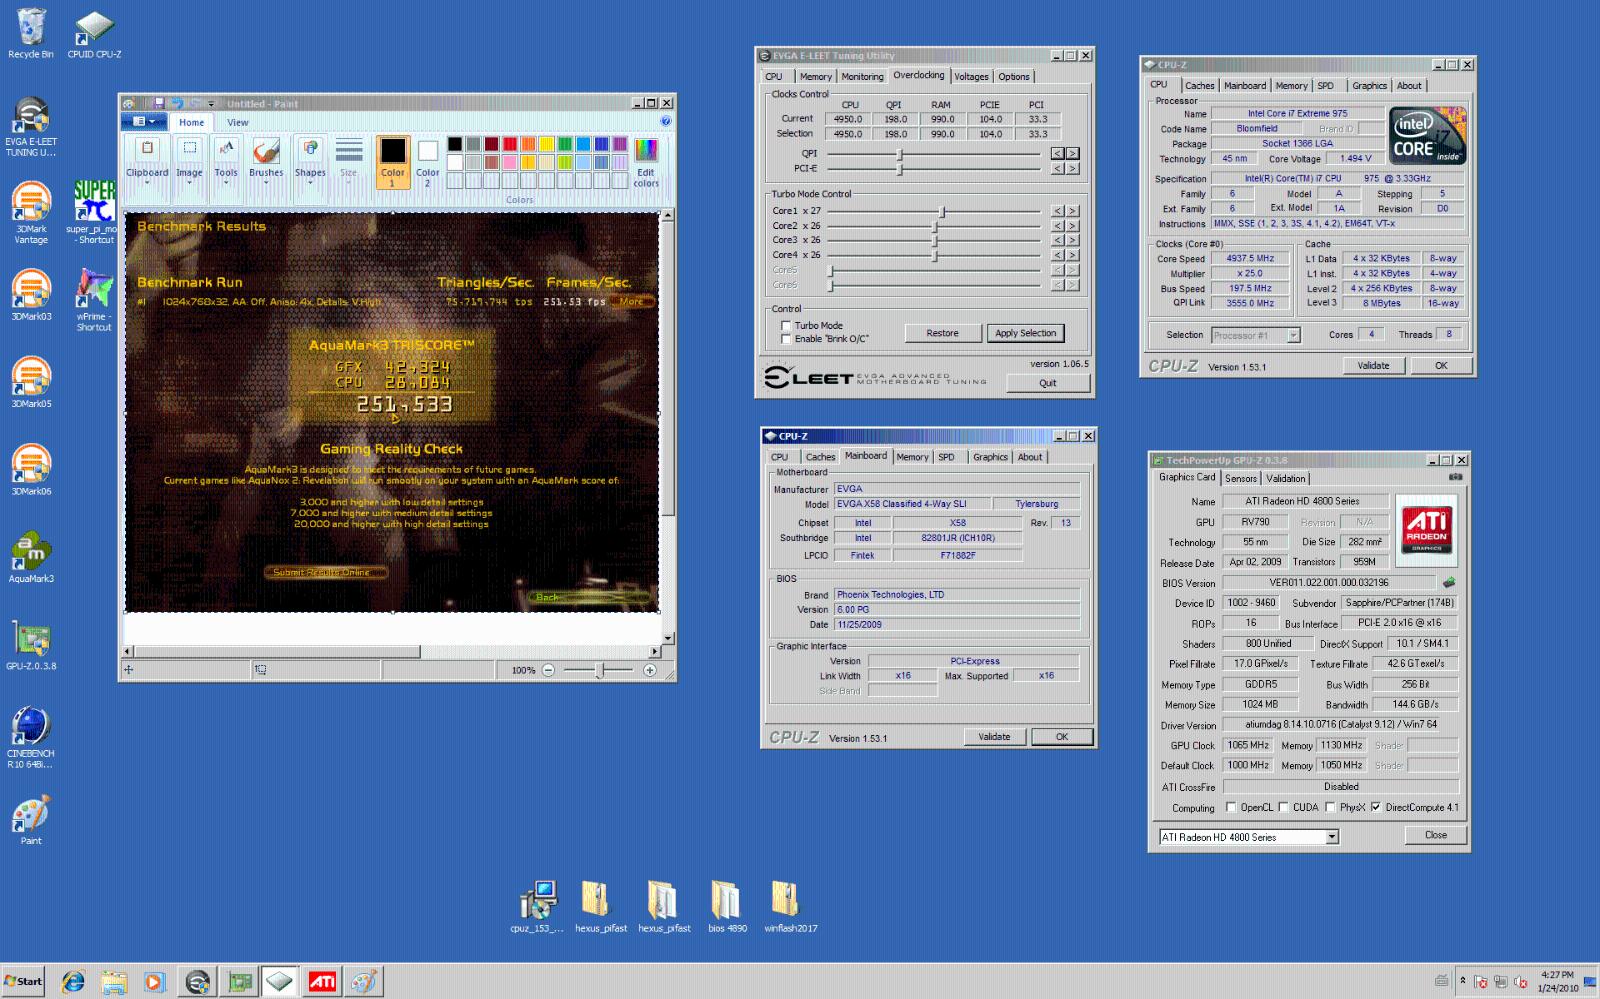Open Graphics tab in Mainboard CPU-Z window
This screenshot has width=1600, height=999.
[x=990, y=457]
